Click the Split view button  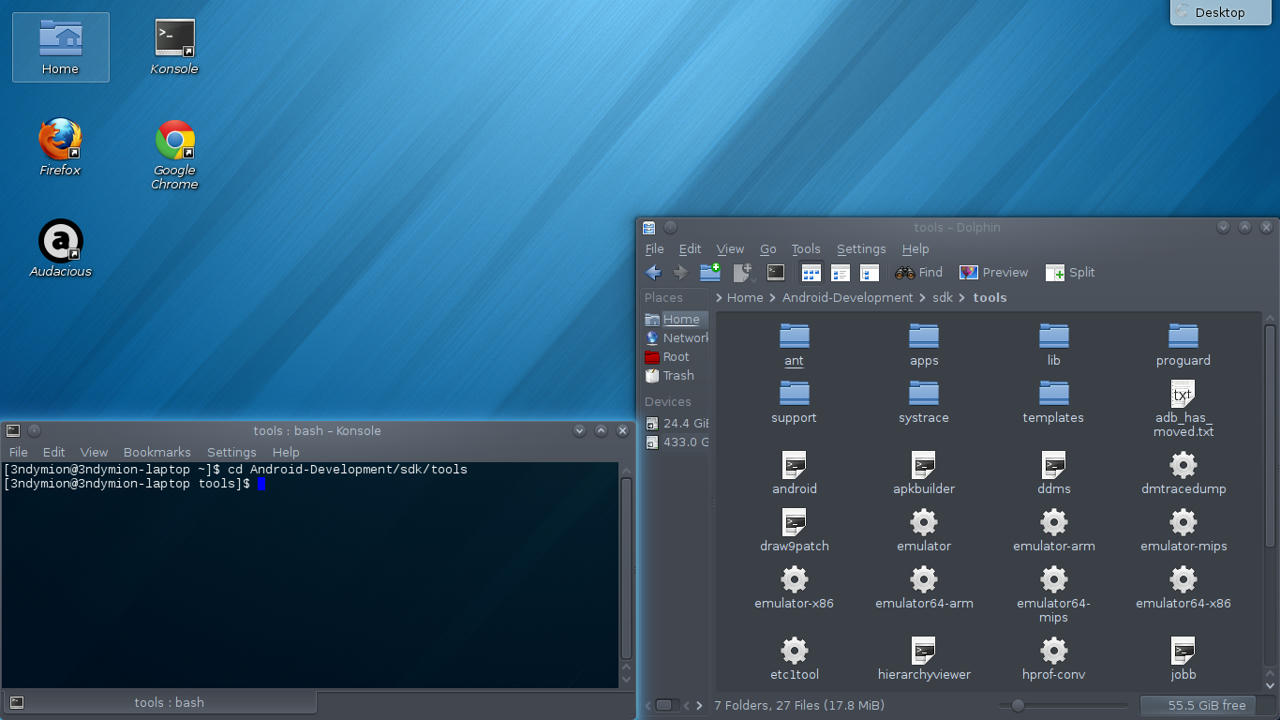point(1070,272)
